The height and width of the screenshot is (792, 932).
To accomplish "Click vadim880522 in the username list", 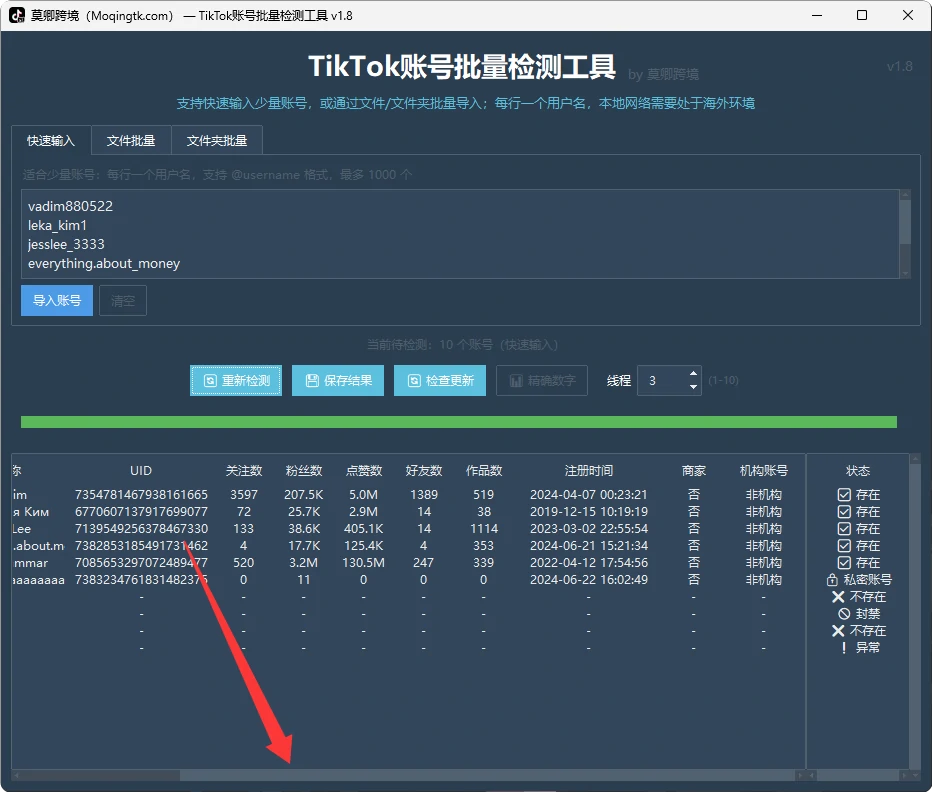I will coord(70,206).
